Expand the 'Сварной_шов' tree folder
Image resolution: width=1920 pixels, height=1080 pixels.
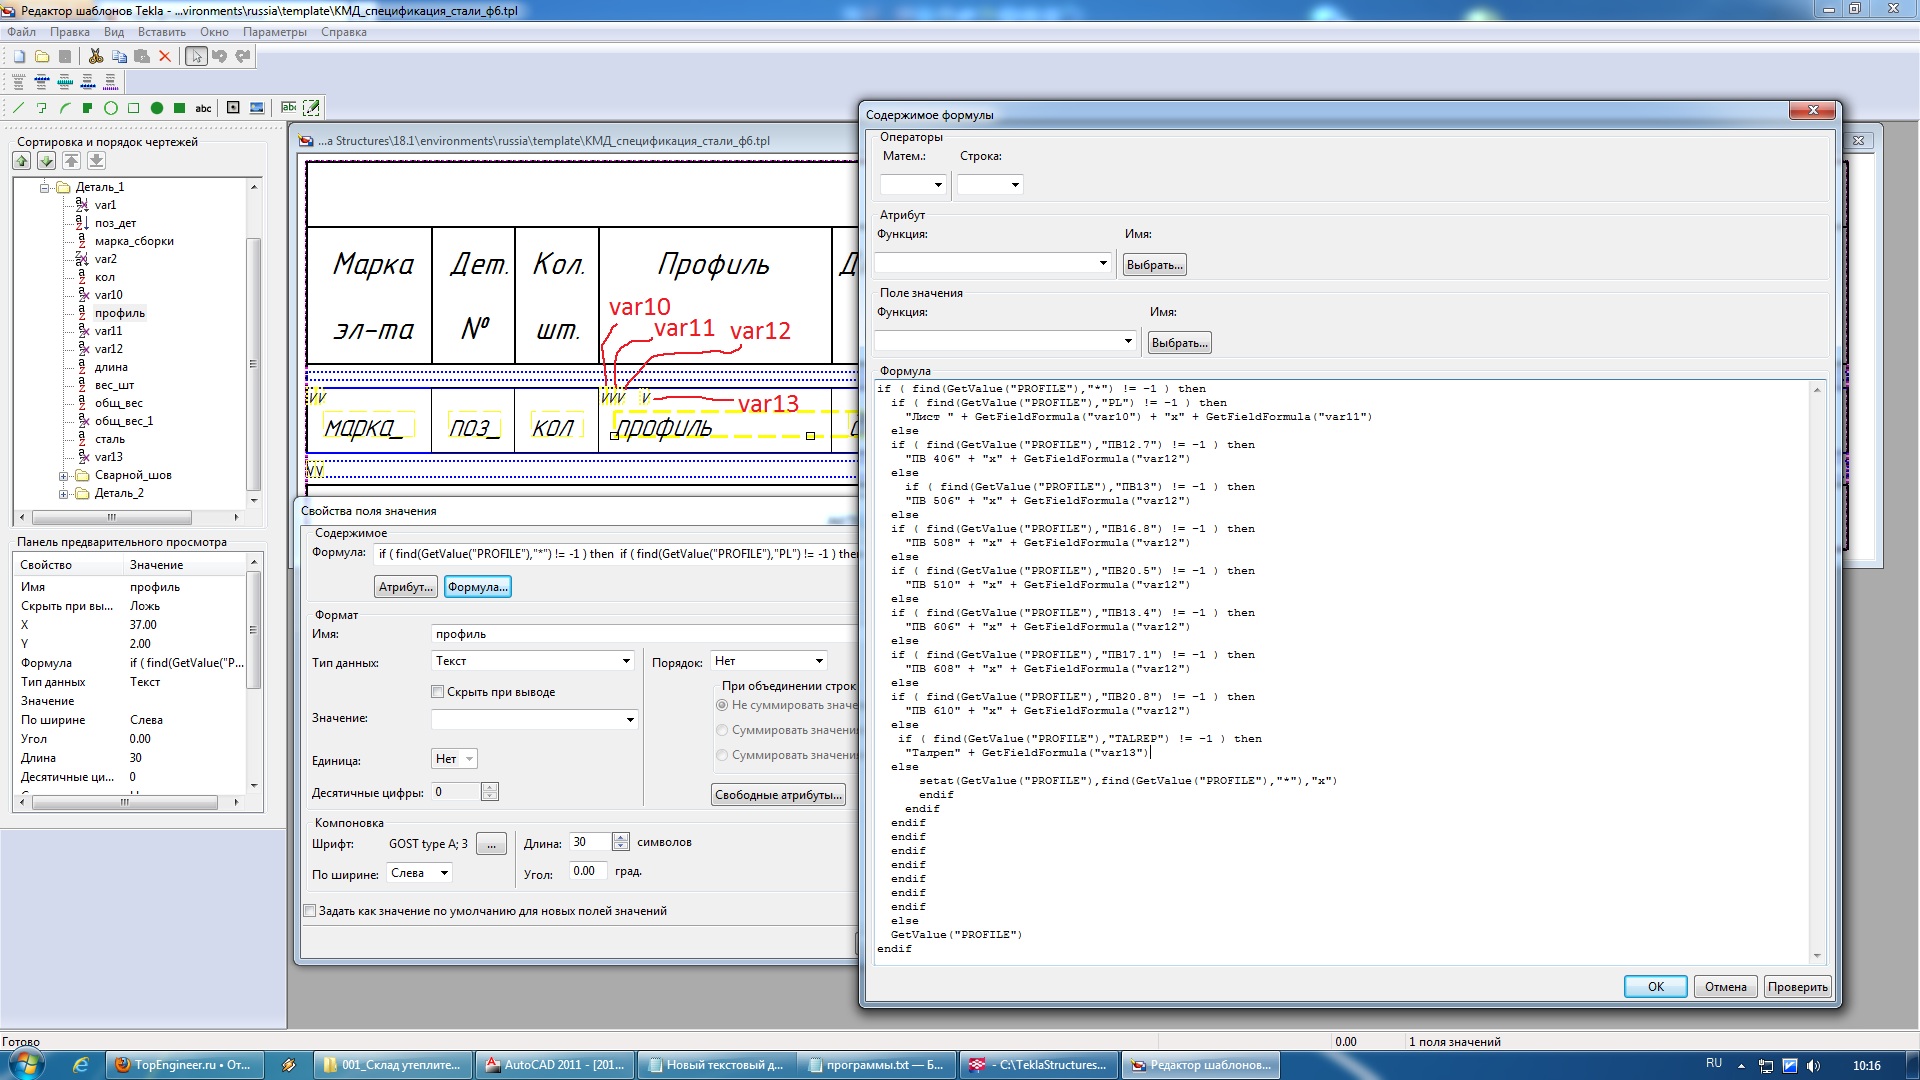coord(64,476)
